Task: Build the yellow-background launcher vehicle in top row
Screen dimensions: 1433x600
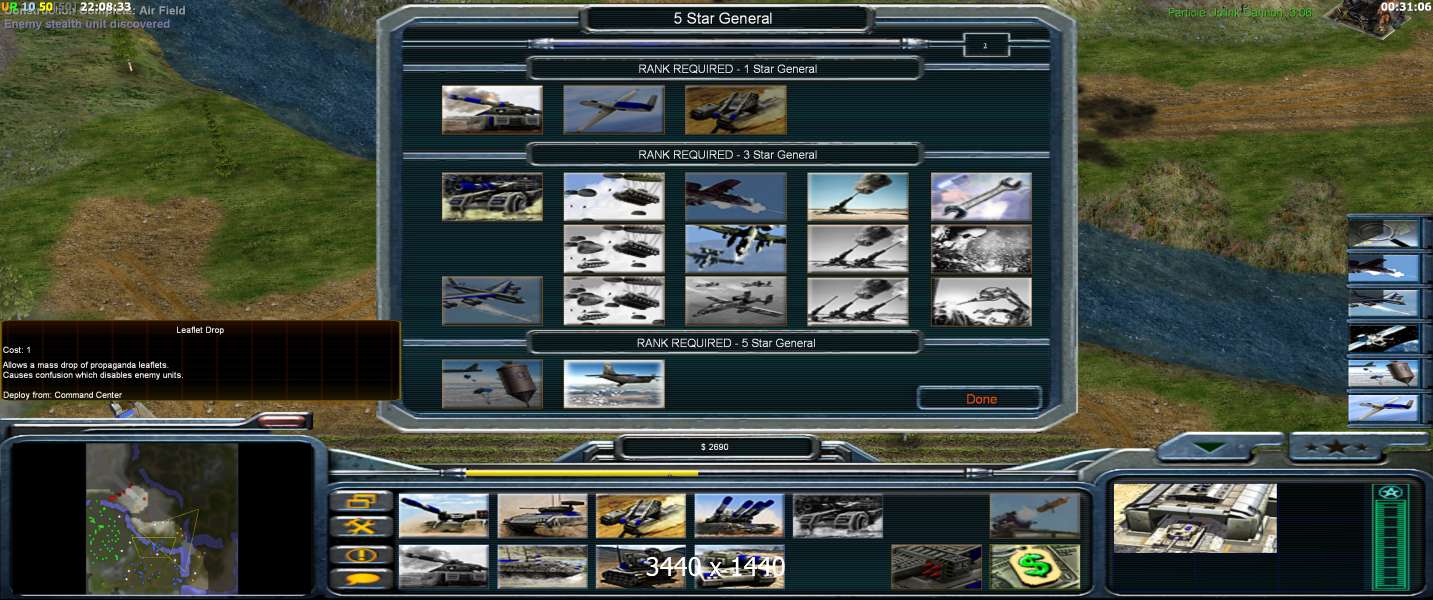Action: 641,515
